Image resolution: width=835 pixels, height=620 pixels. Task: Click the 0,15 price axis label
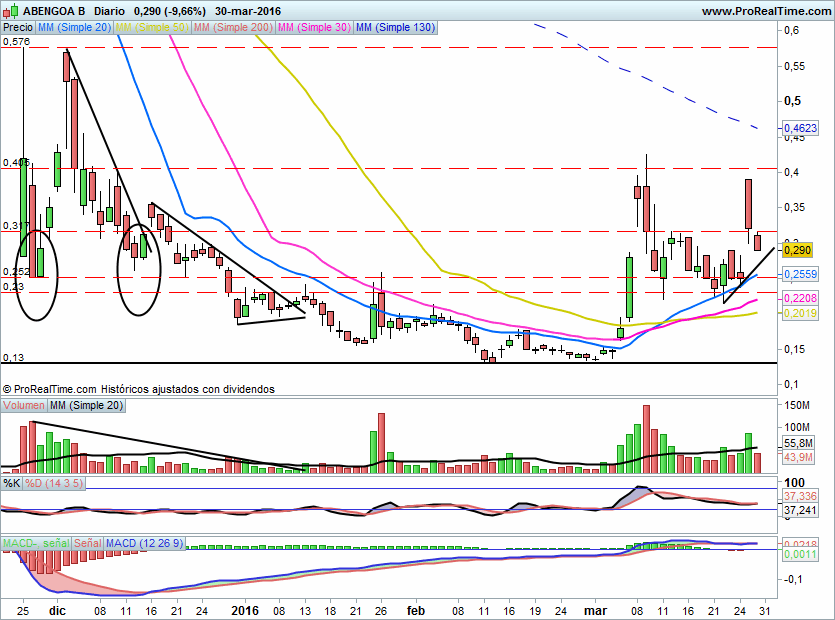[x=794, y=349]
